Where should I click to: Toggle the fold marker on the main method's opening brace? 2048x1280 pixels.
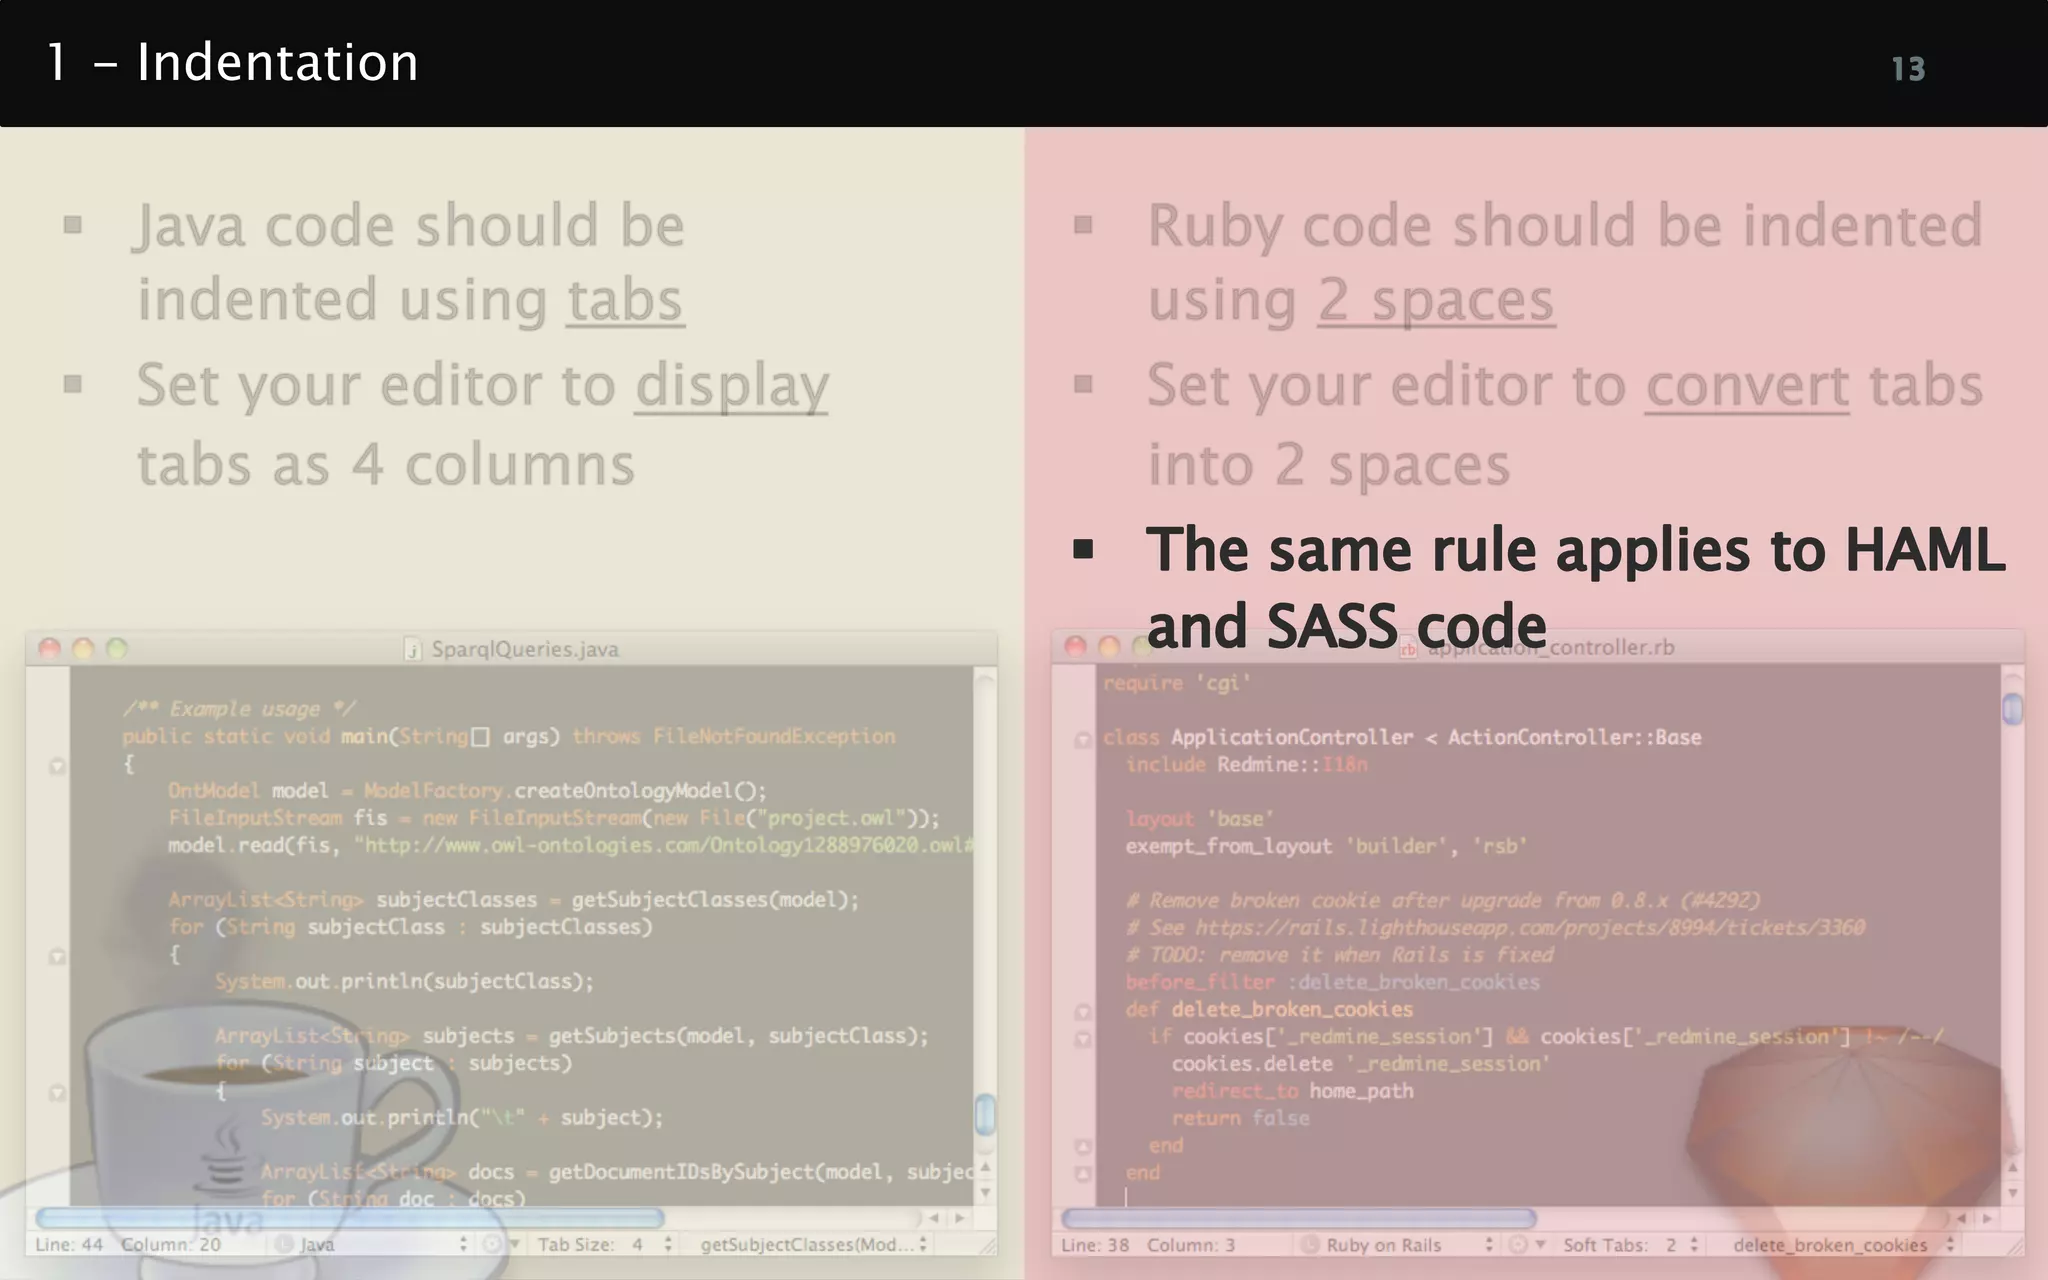[57, 766]
